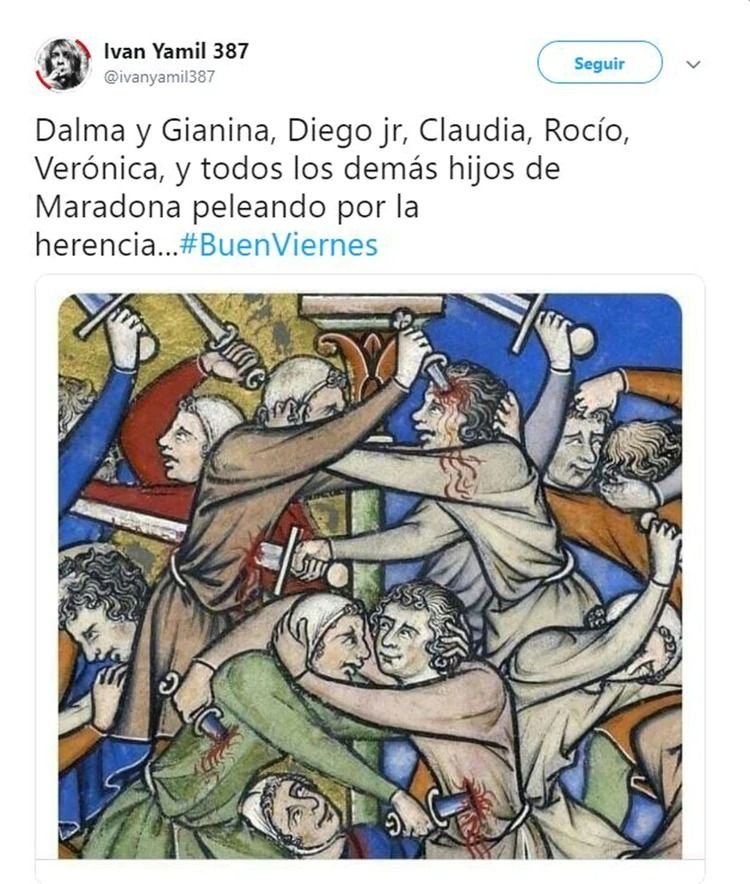Click the green-robed figure in the image

coord(271,733)
